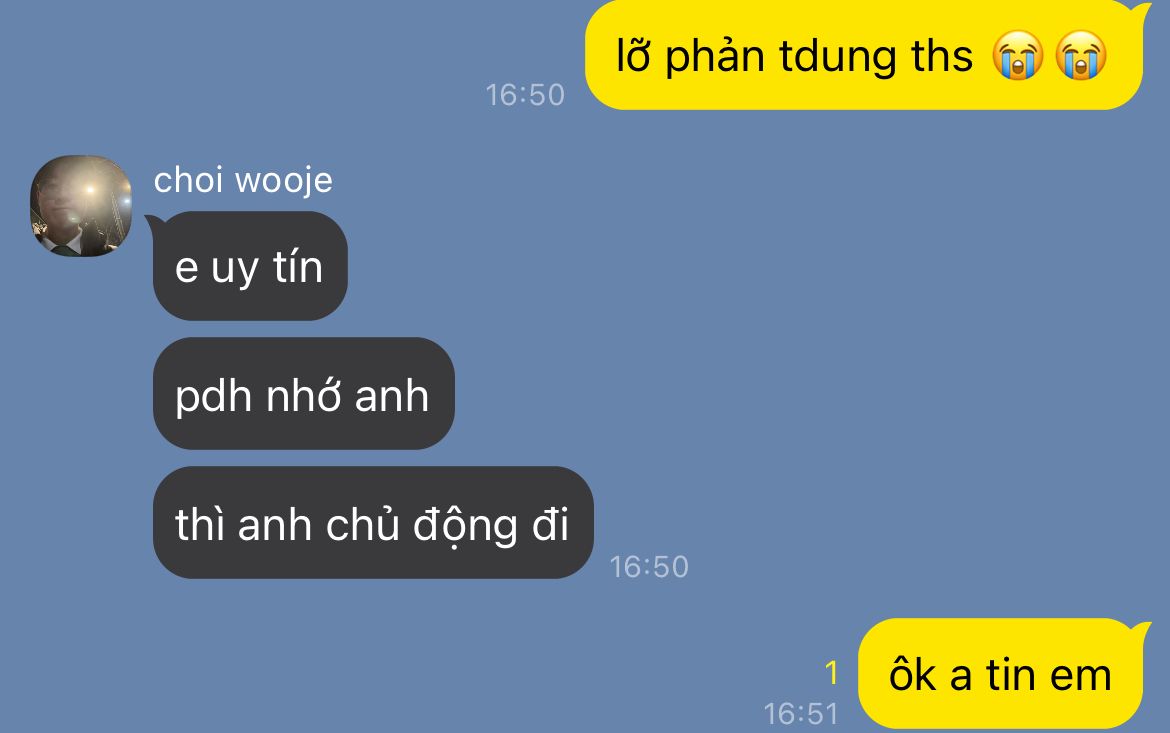Click the 16:51 timestamp at the bottom
The height and width of the screenshot is (733, 1170).
(801, 714)
